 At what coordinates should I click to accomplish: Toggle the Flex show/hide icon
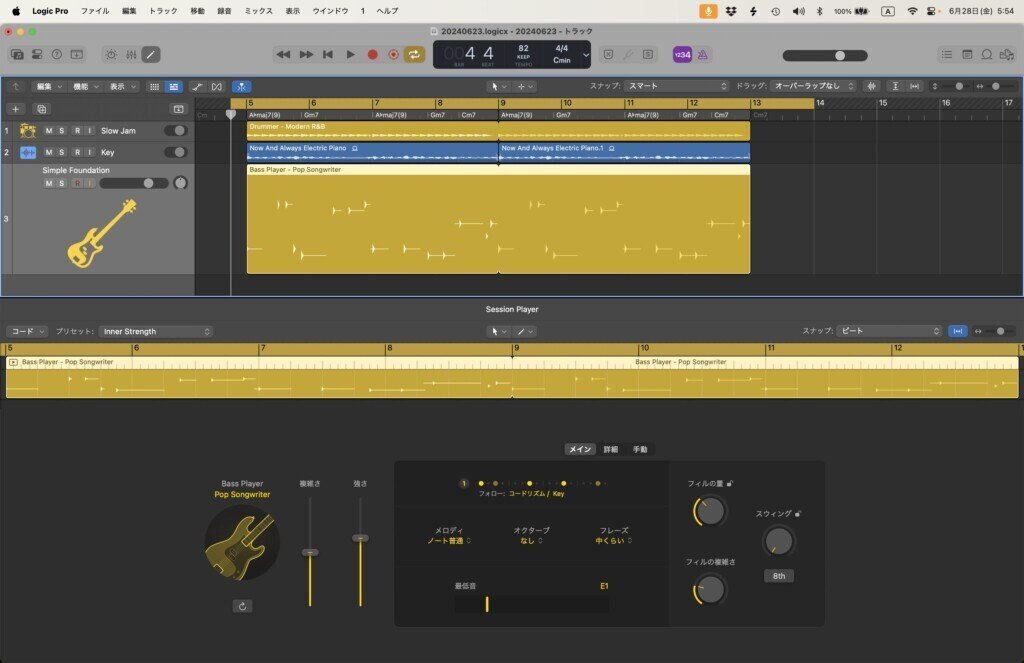(x=217, y=87)
